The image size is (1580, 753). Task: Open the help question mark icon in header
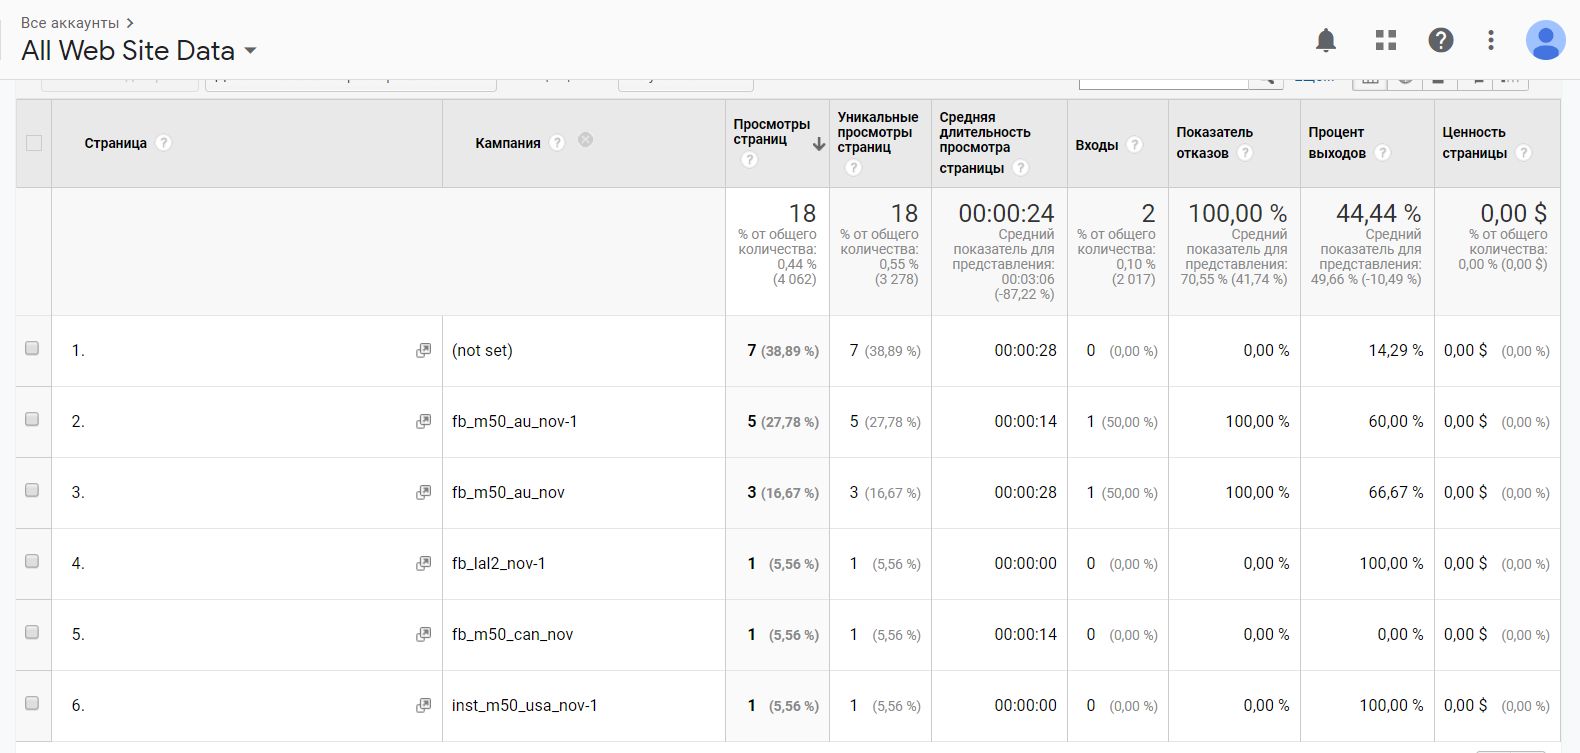[x=1441, y=40]
